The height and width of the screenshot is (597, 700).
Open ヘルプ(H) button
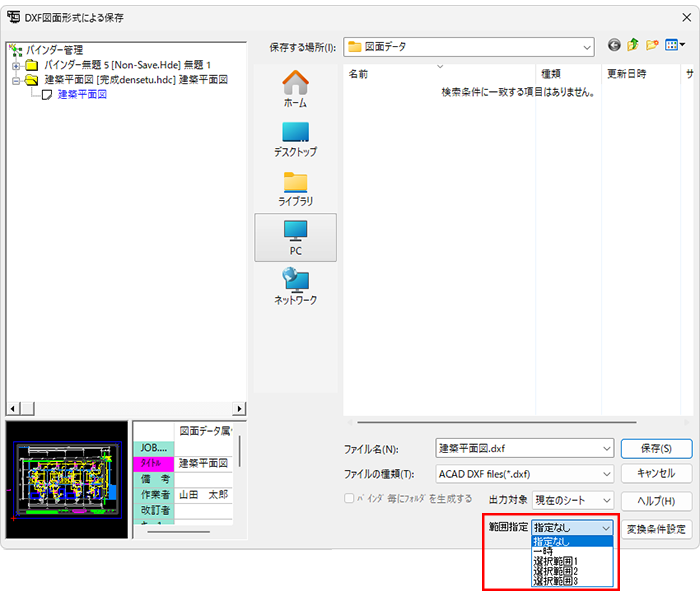[x=656, y=501]
